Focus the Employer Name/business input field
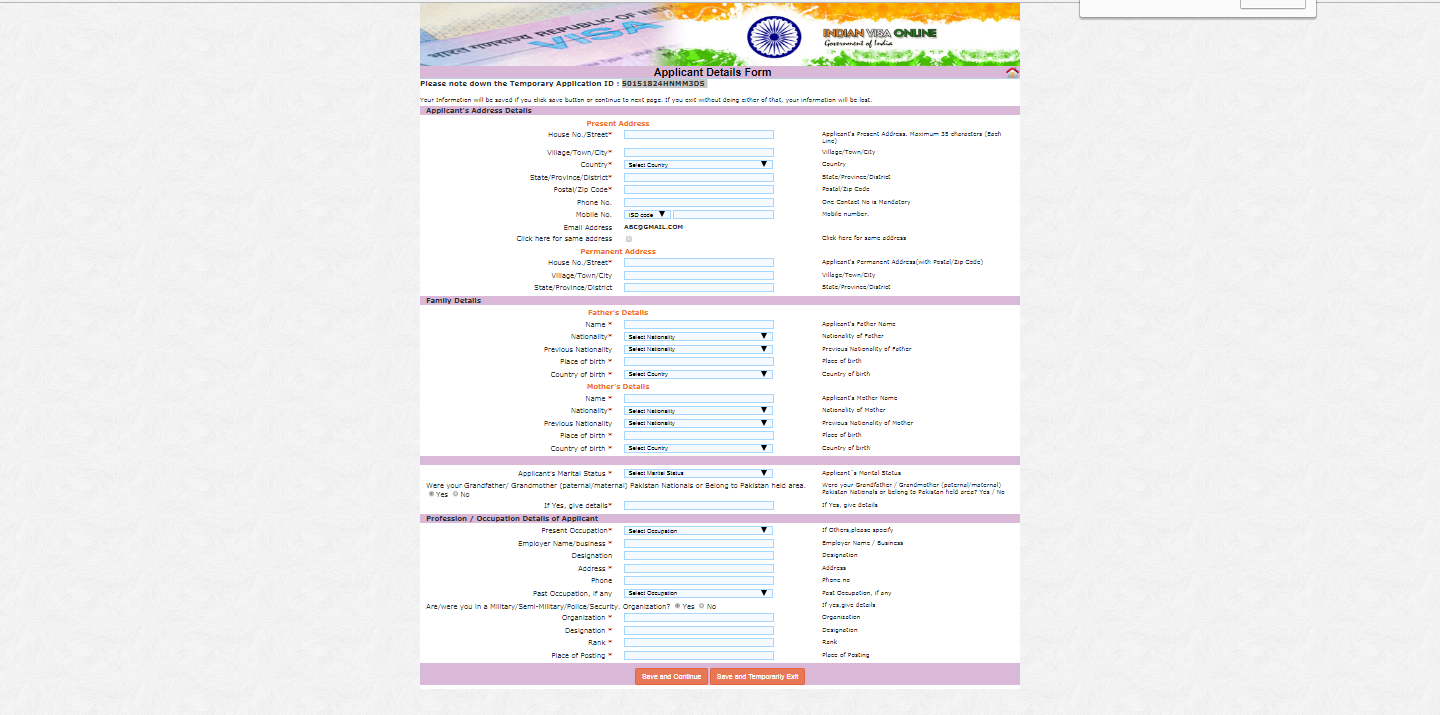The height and width of the screenshot is (715, 1440). point(698,544)
